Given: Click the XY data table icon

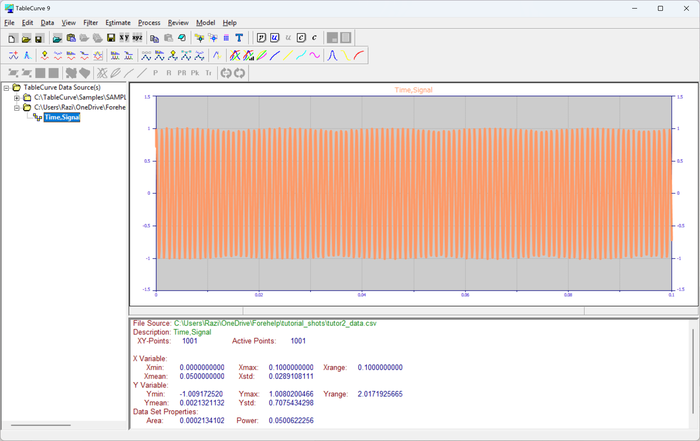Looking at the screenshot, I should click(124, 38).
